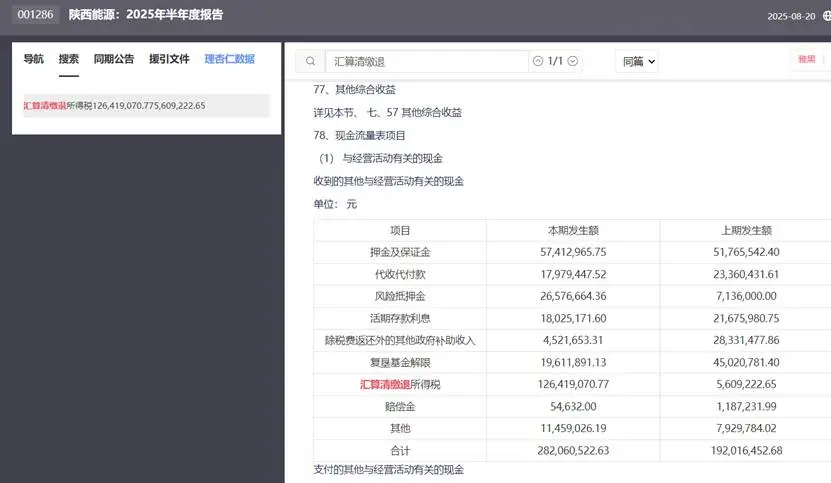Click the value 51,765,542.40
This screenshot has height=483, width=831.
point(746,252)
